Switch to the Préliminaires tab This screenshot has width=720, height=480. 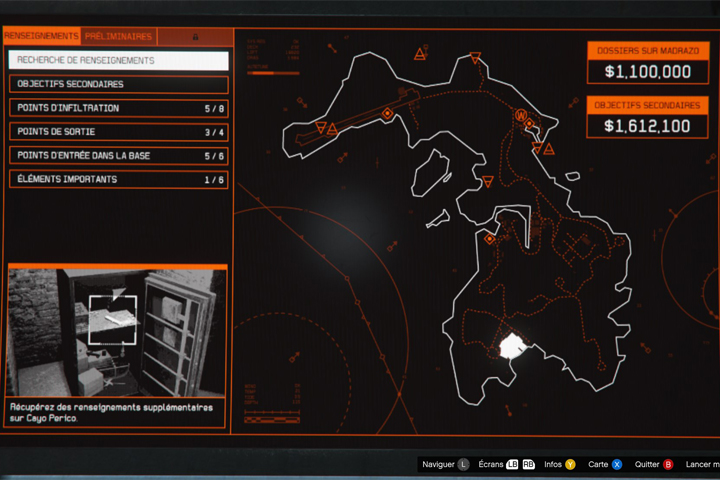point(119,36)
